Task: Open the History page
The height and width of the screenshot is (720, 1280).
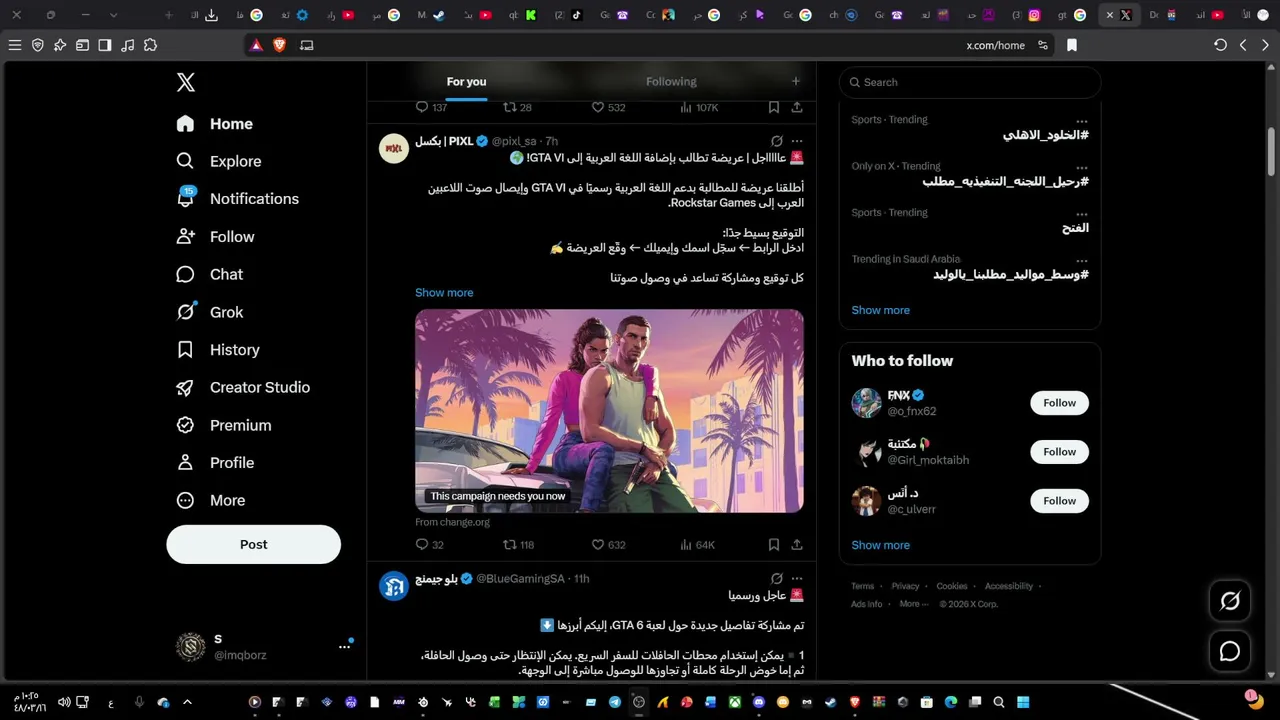Action: click(x=218, y=350)
